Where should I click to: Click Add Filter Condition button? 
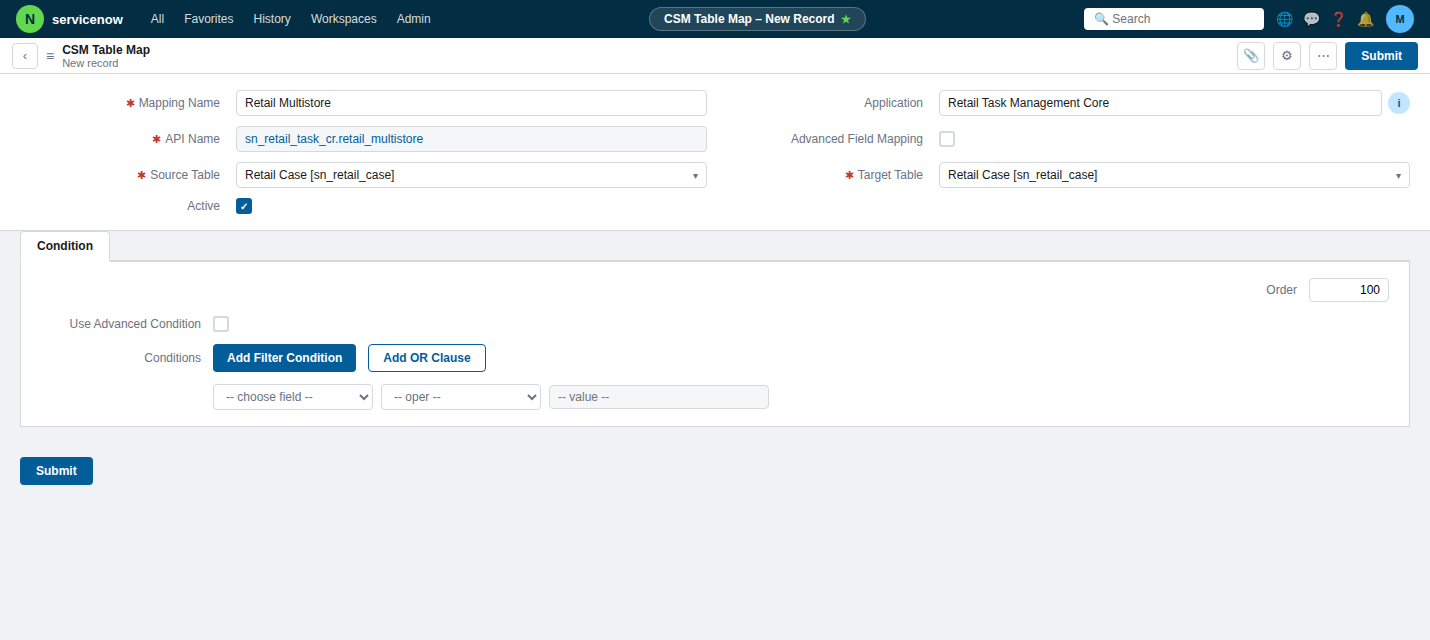(x=284, y=358)
